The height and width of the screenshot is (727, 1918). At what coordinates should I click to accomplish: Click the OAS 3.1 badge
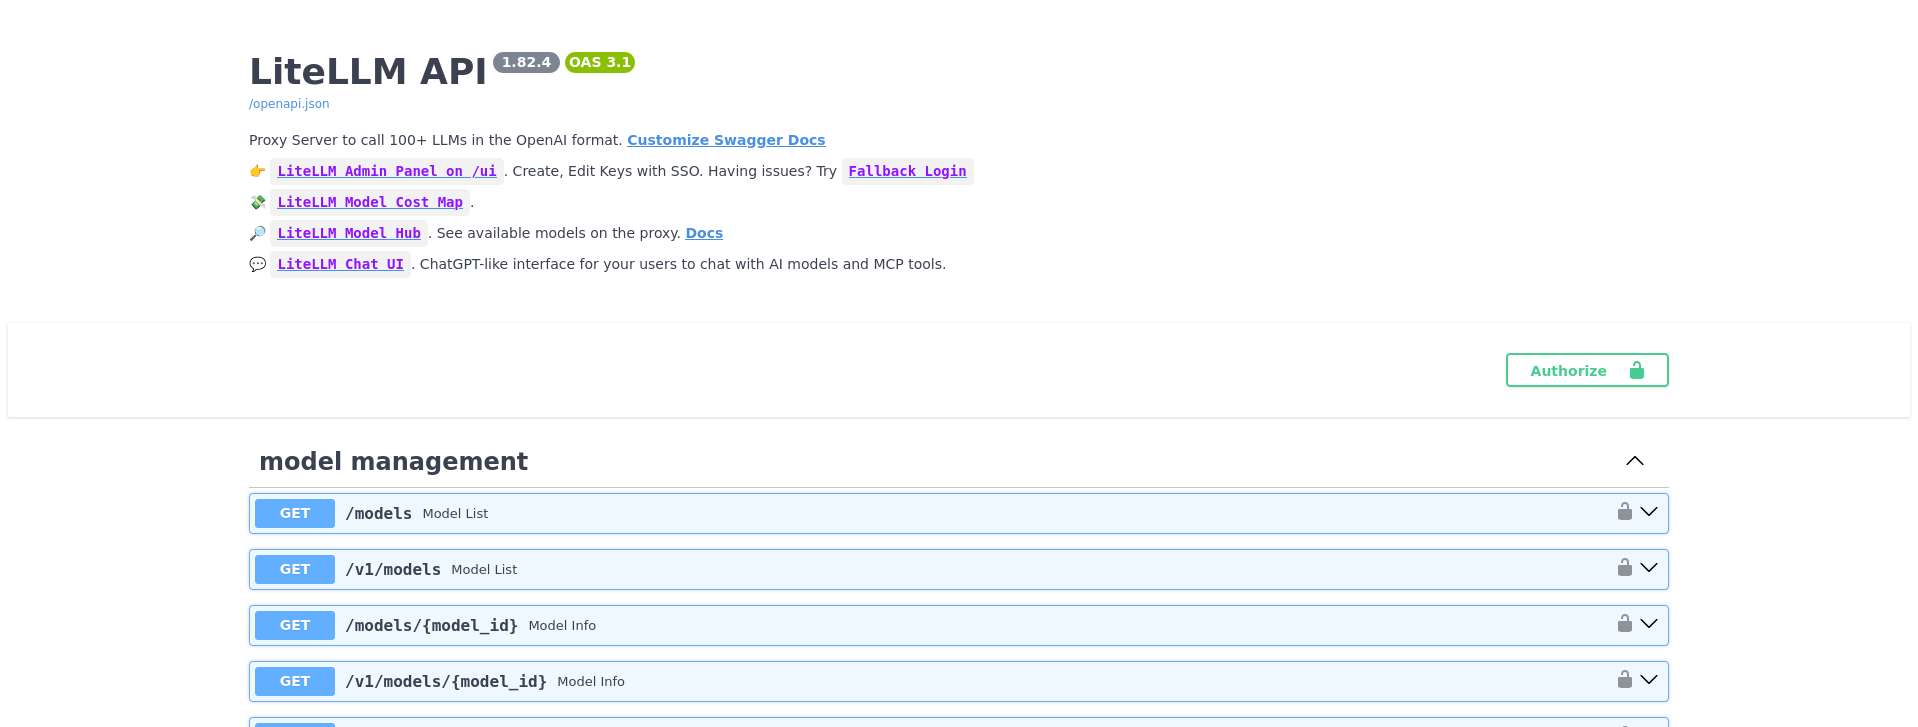pyautogui.click(x=600, y=62)
